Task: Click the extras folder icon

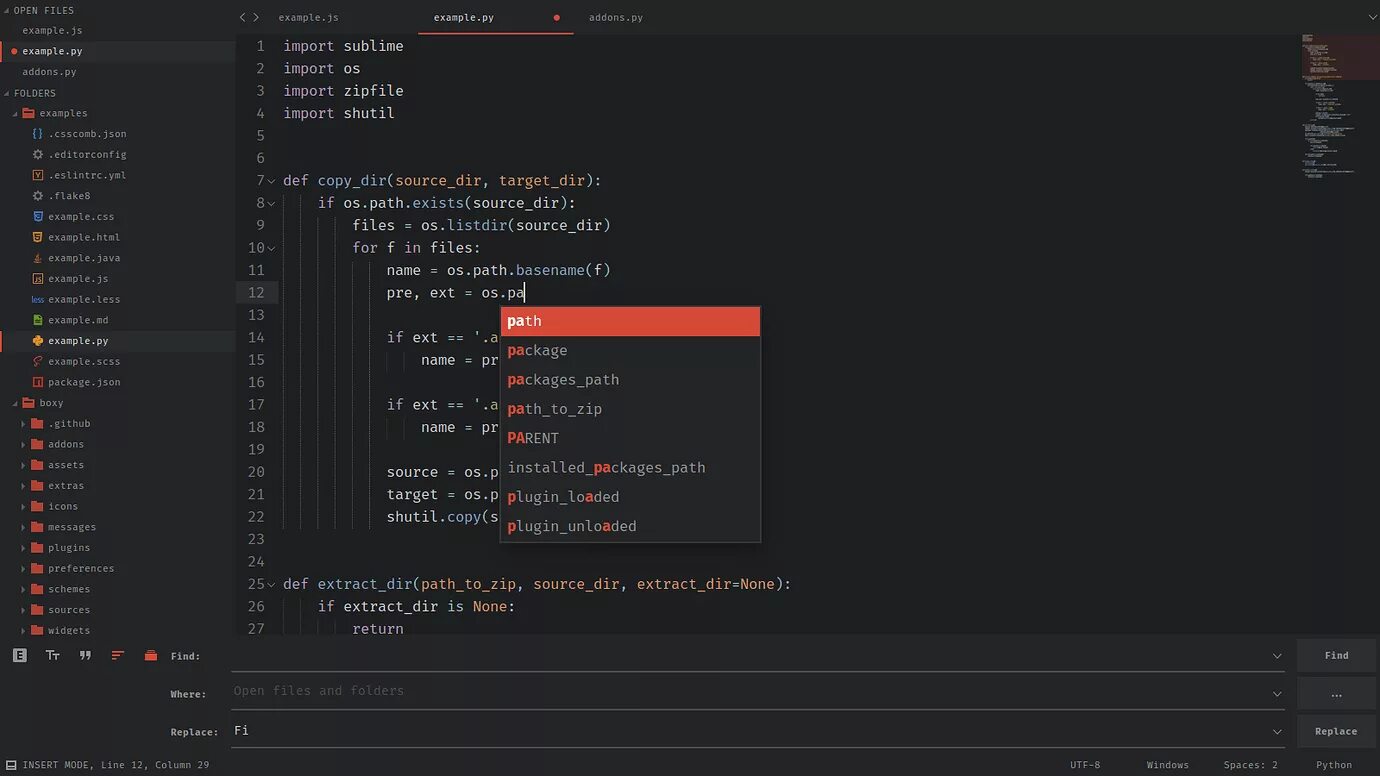Action: point(37,485)
